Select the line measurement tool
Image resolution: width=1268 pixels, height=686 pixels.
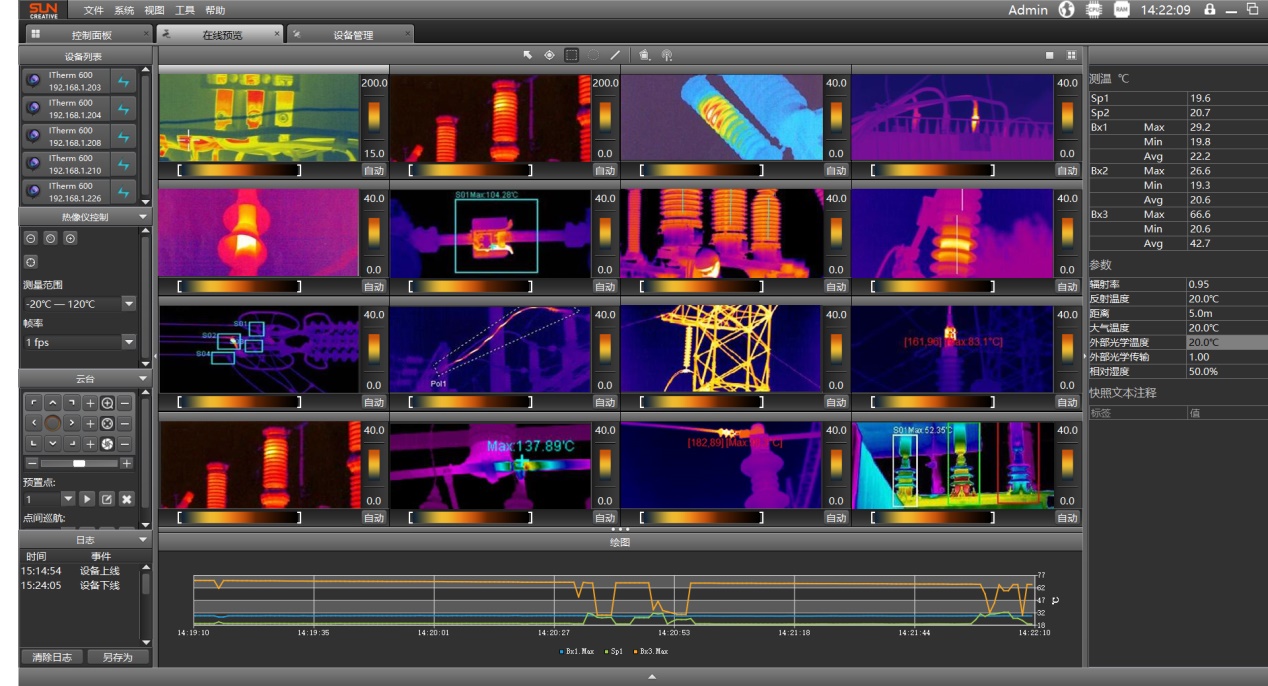[615, 55]
